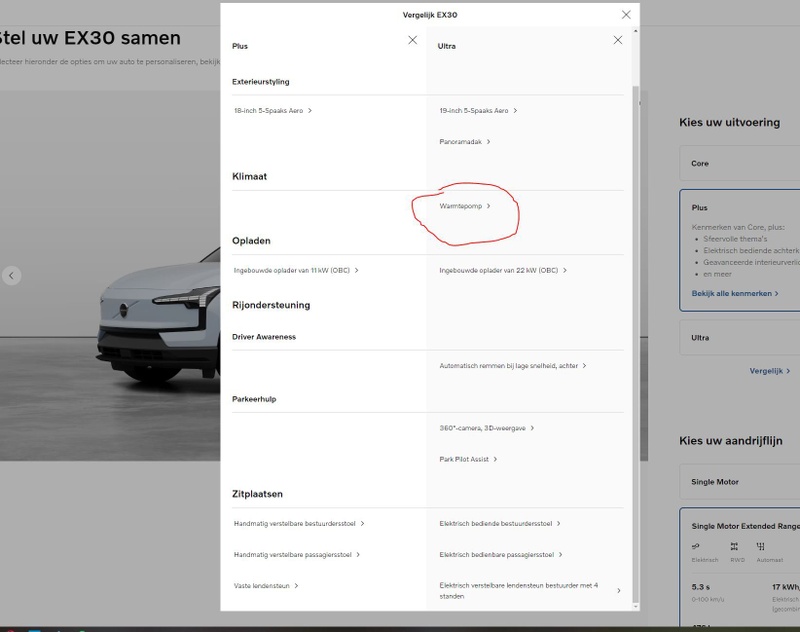Select the Core trim option
800x632 pixels.
[740, 163]
